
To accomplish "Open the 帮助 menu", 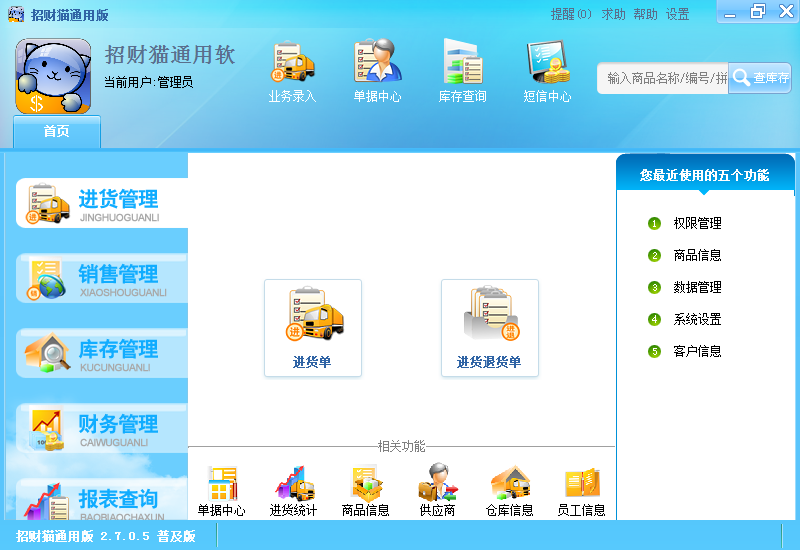I will tap(645, 14).
